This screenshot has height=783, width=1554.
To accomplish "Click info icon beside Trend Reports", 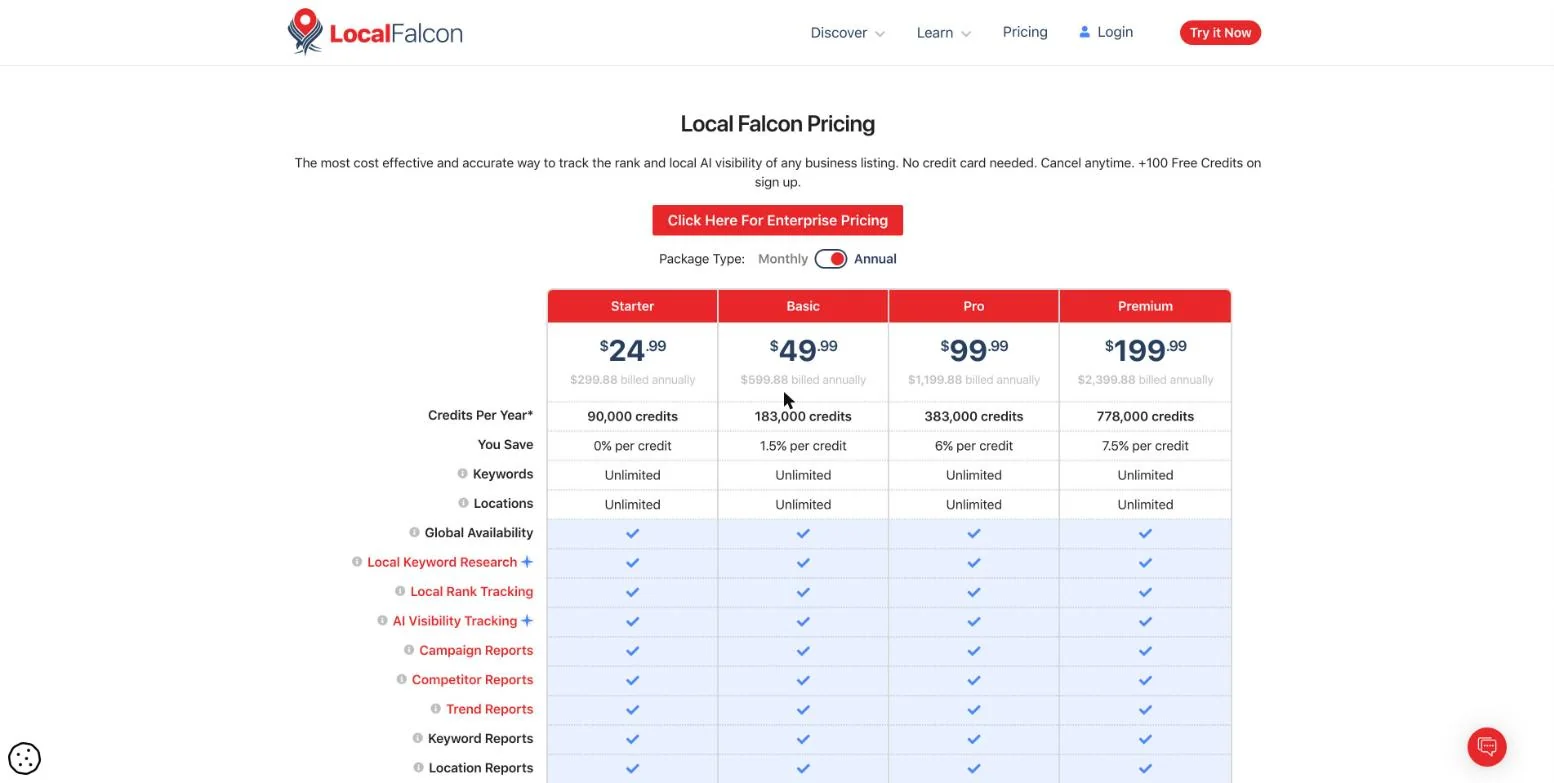I will click(x=436, y=709).
